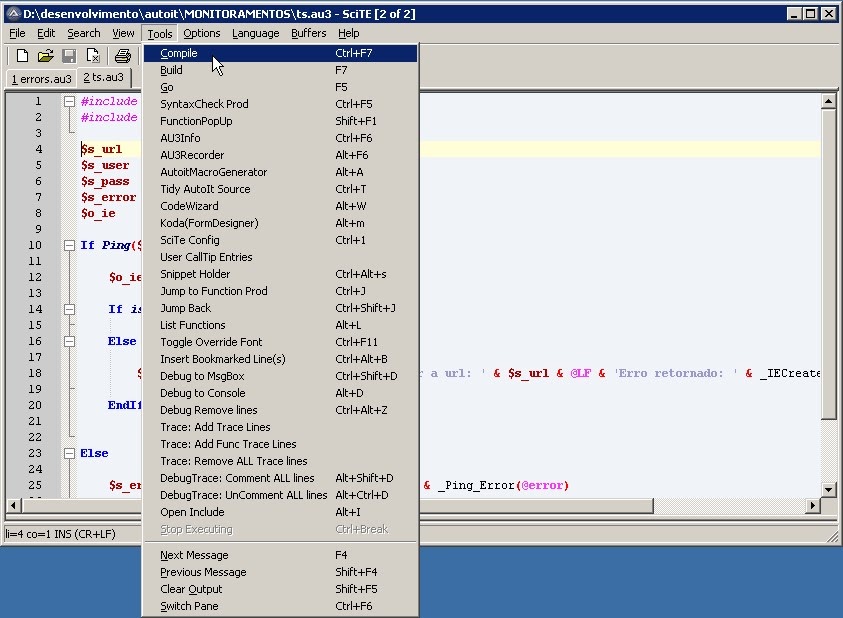Open the View menu
843x618 pixels.
(123, 33)
